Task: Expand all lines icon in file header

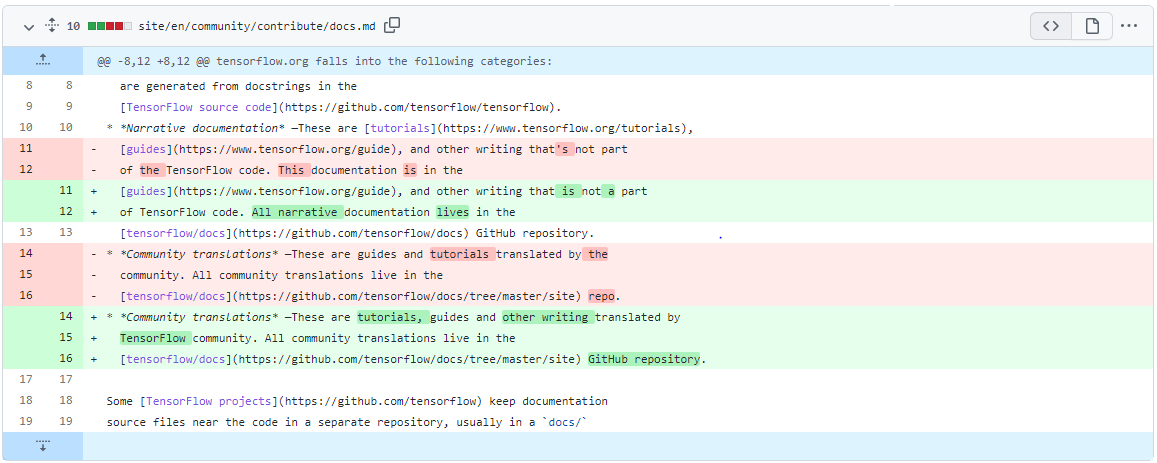Action: coord(52,26)
